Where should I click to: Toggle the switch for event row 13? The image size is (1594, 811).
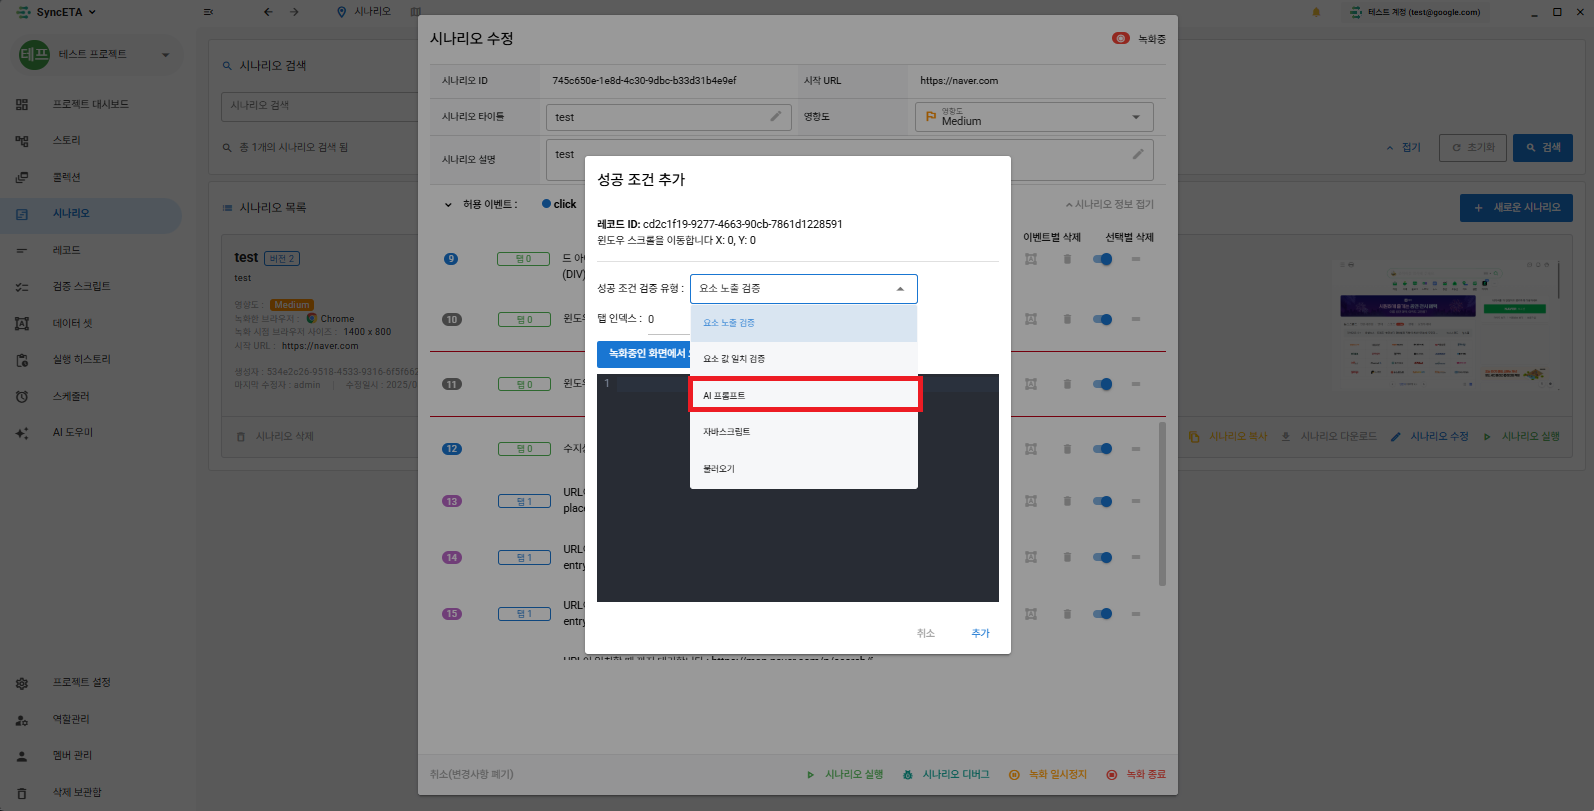(x=1103, y=501)
